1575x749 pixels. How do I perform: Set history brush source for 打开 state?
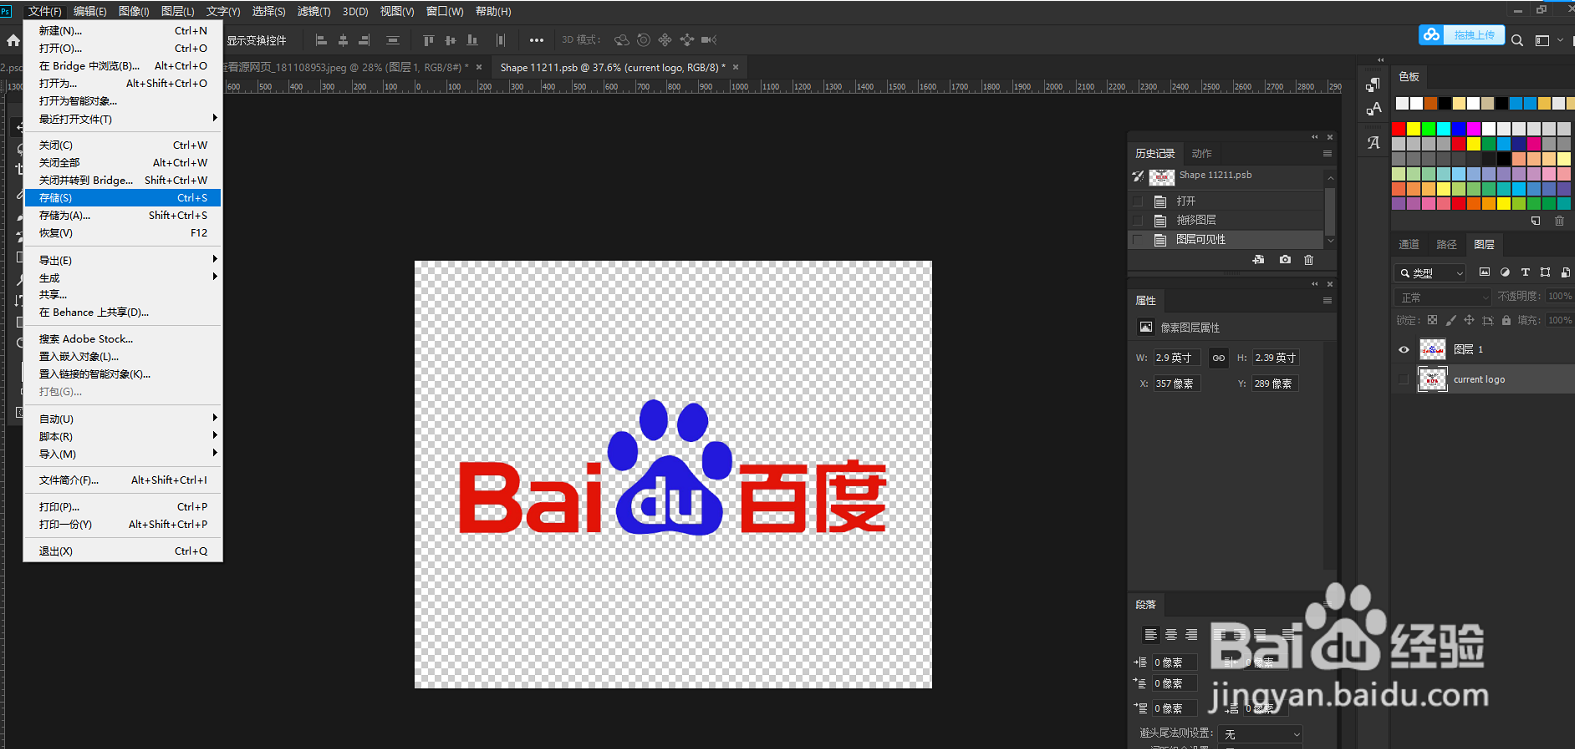coord(1138,201)
